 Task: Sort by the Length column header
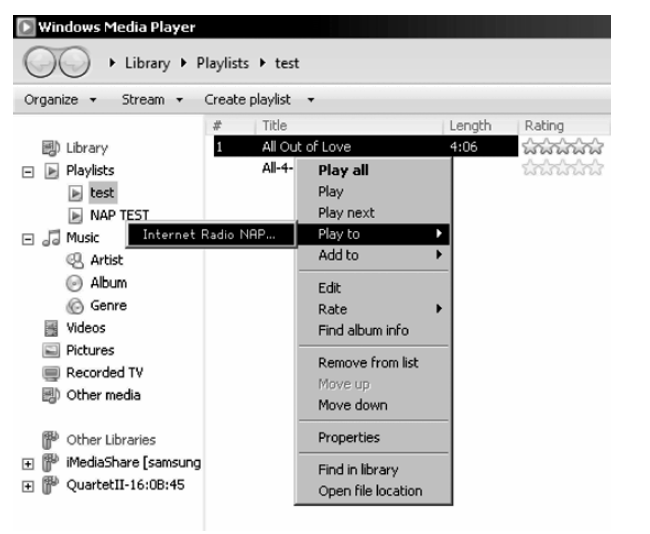pyautogui.click(x=481, y=126)
